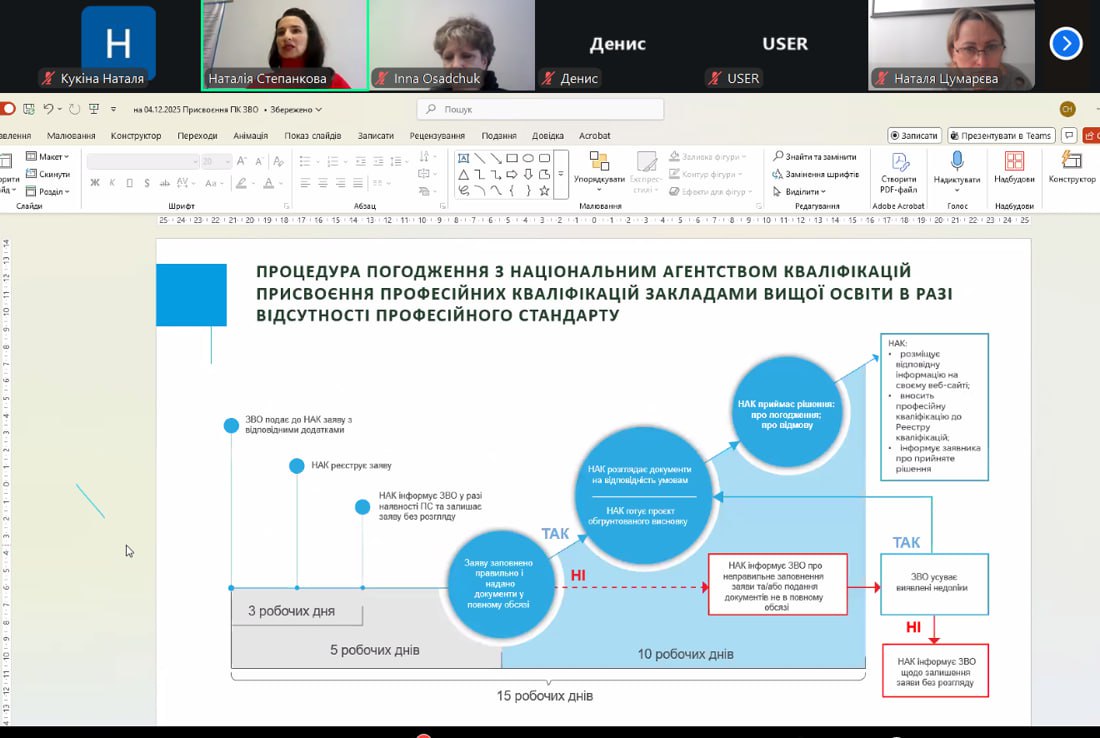Show next participants with blue arrow
Screen dimensions: 1100x738
[1066, 43]
